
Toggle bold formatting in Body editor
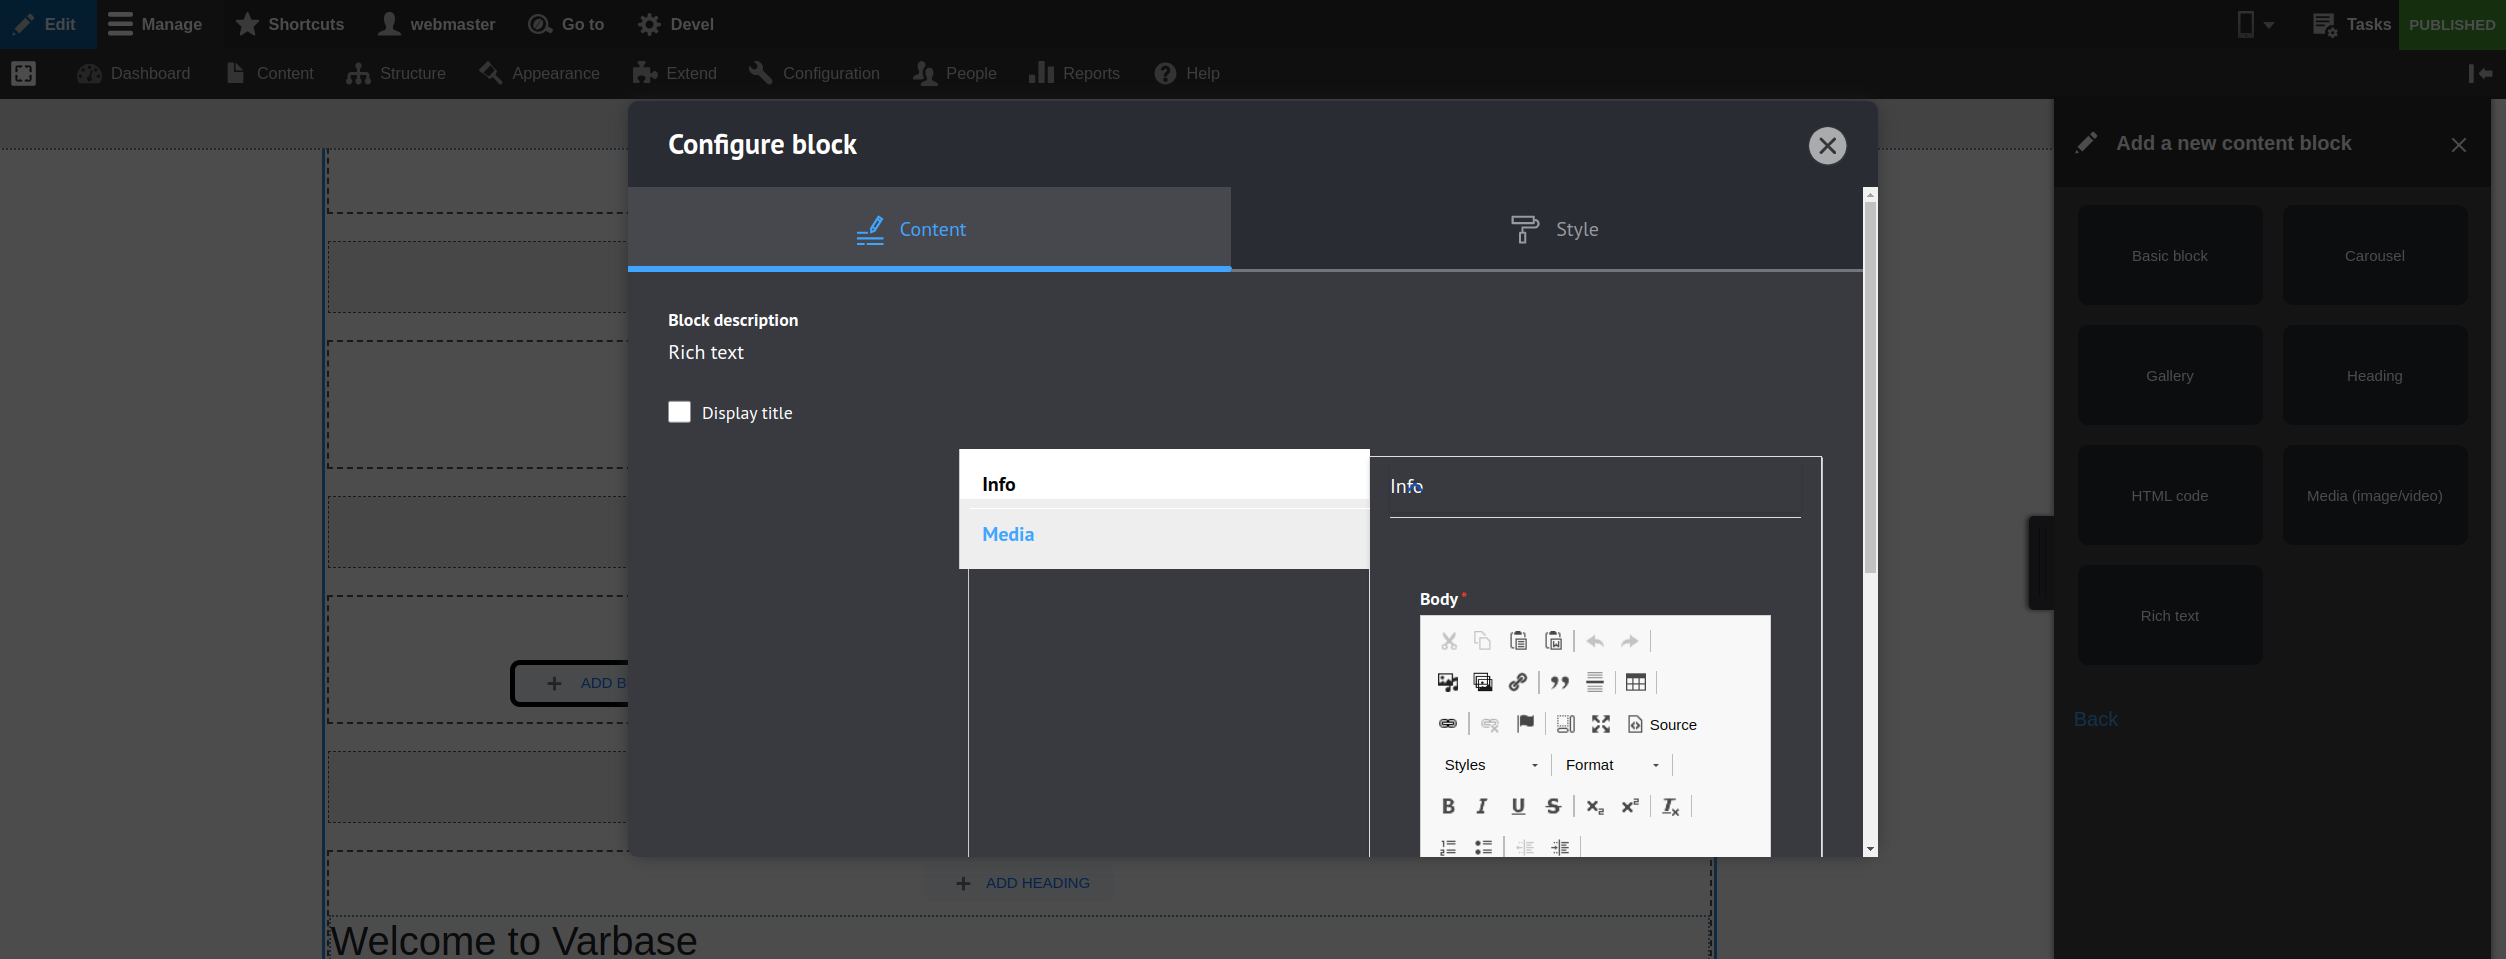[x=1447, y=806]
